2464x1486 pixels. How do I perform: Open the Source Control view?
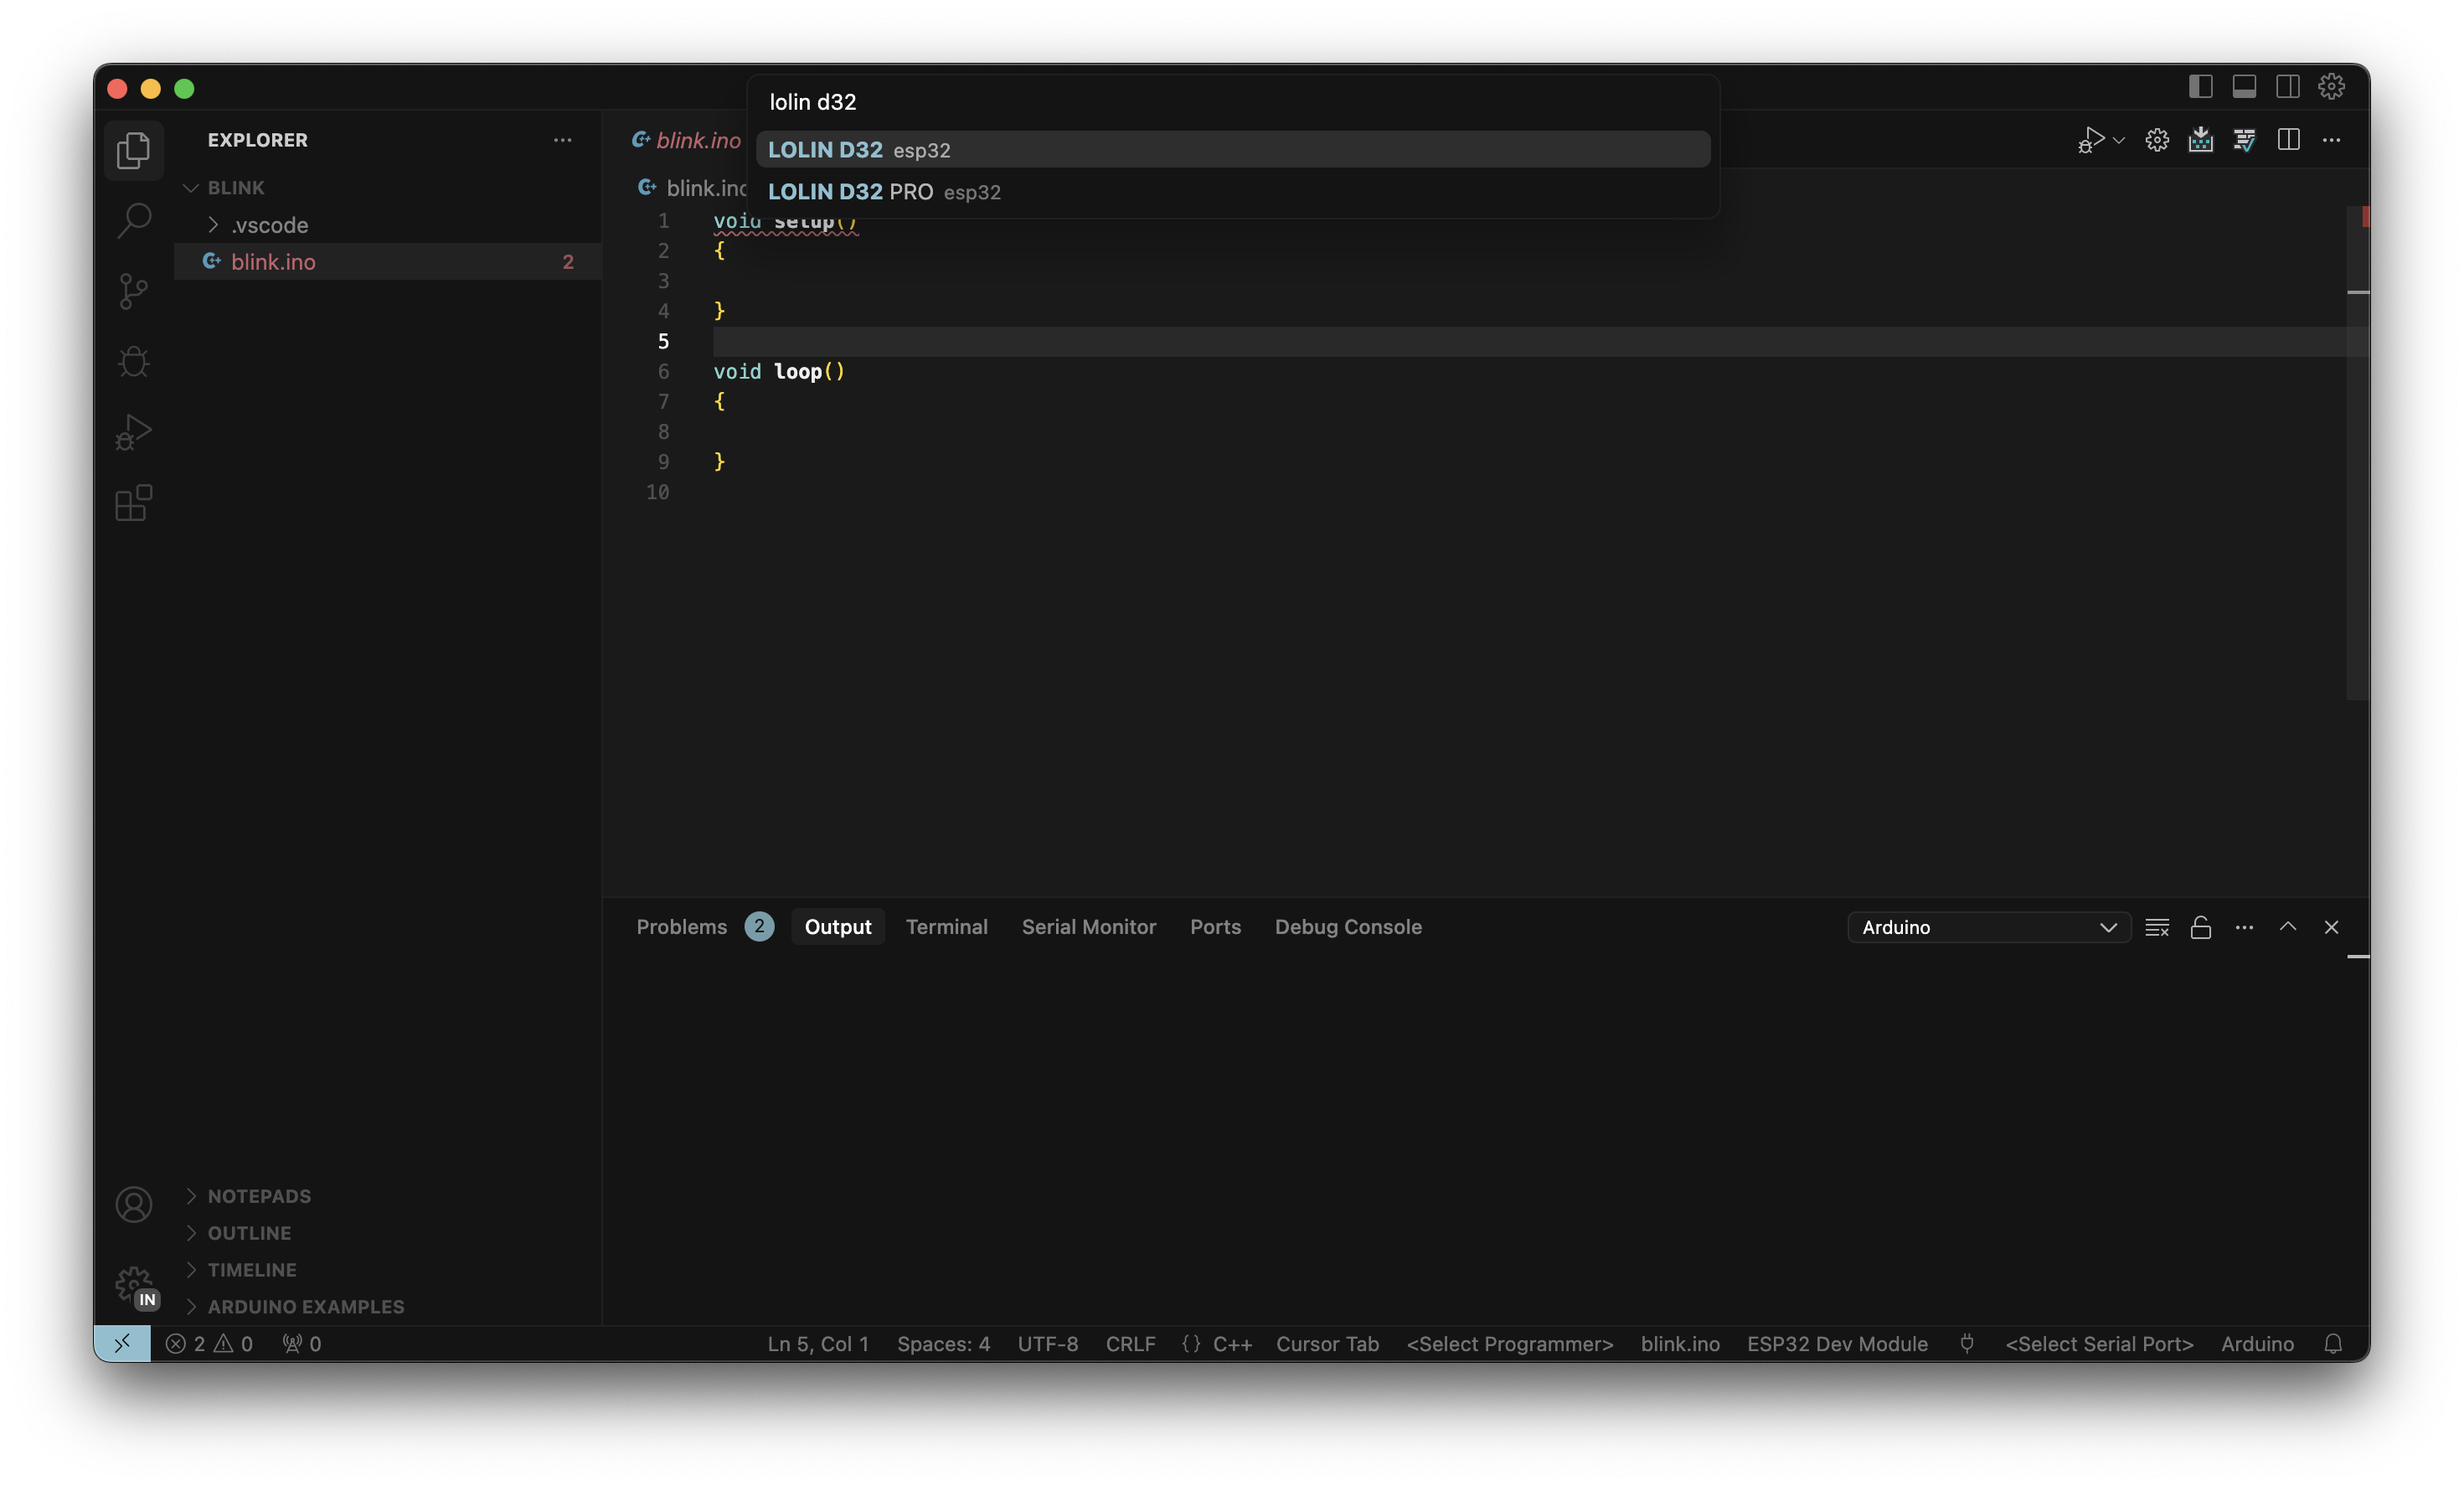133,291
